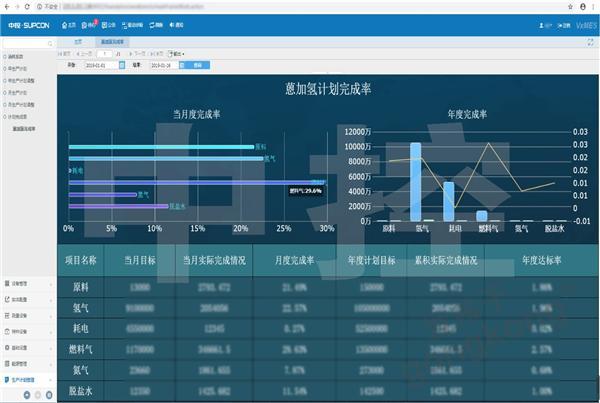This screenshot has width=600, height=403.
Task: Click the SUPCON logo
Action: click(x=29, y=26)
